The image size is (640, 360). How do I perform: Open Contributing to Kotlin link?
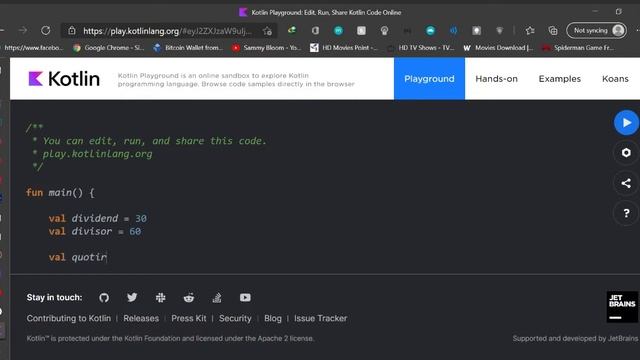[x=69, y=318]
